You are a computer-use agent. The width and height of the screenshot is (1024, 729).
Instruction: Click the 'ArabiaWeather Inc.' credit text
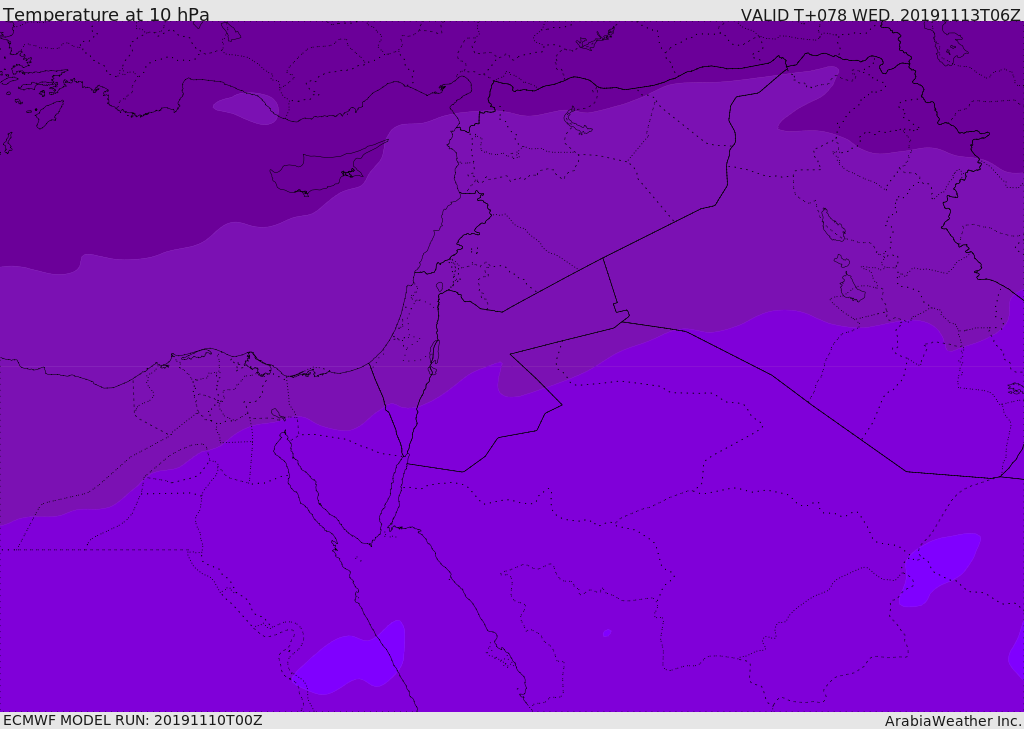953,721
